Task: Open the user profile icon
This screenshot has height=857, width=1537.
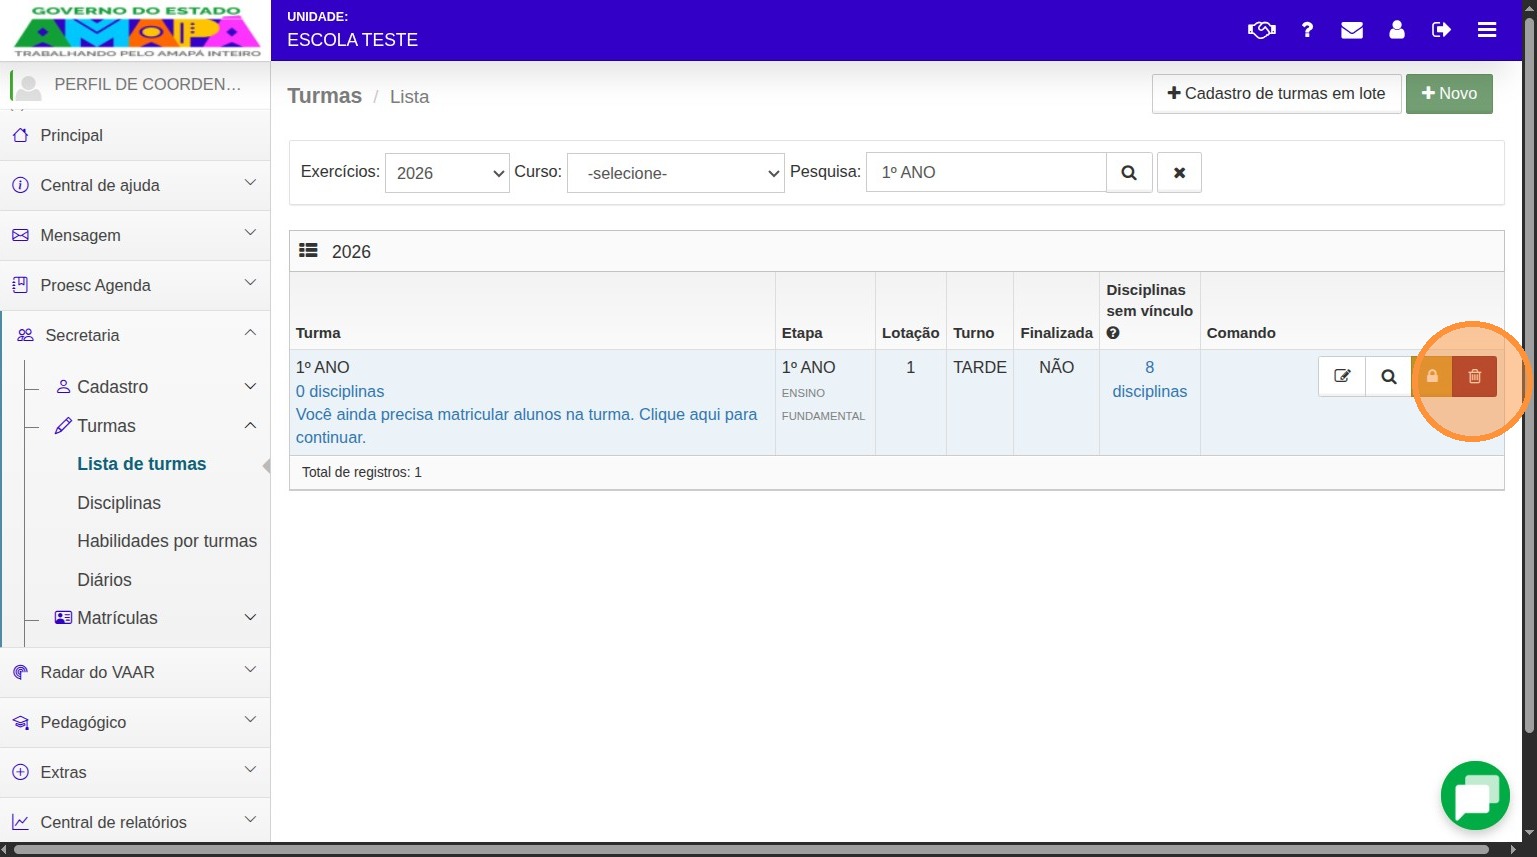Action: (x=1397, y=30)
